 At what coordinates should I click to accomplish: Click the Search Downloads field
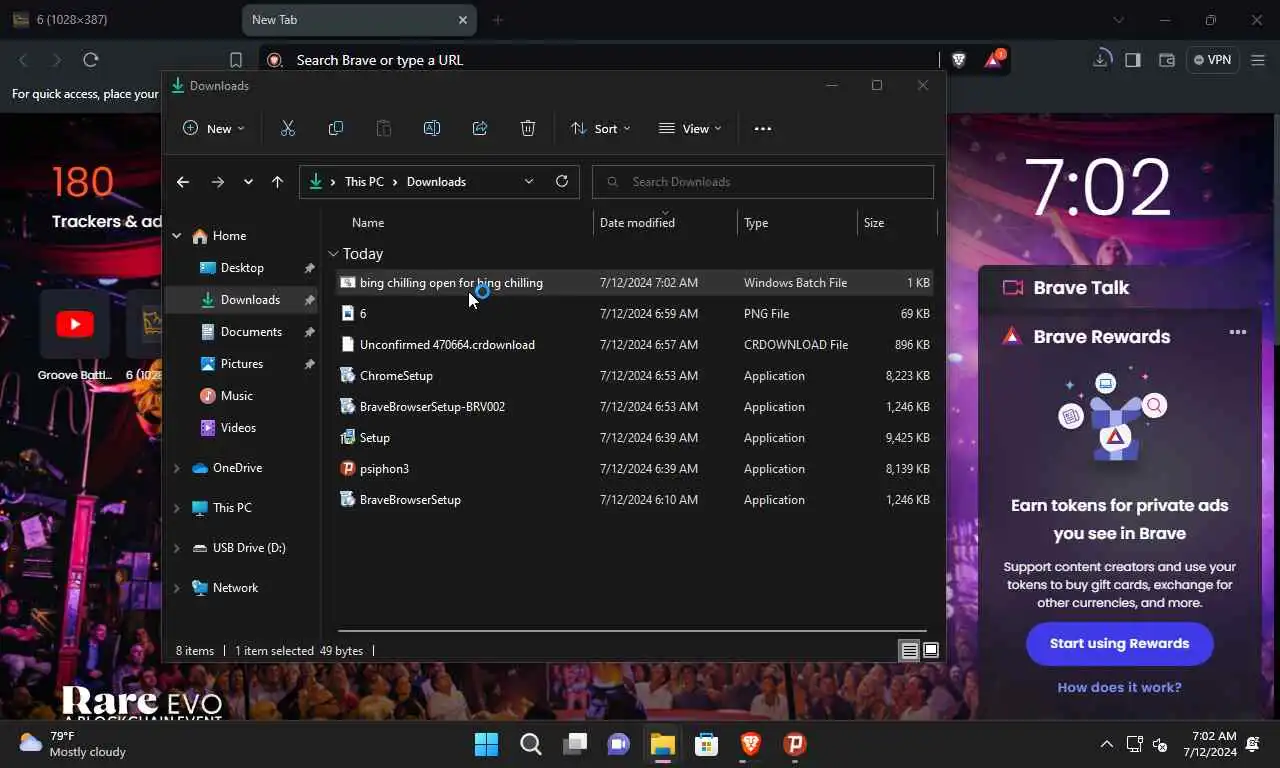pos(763,182)
